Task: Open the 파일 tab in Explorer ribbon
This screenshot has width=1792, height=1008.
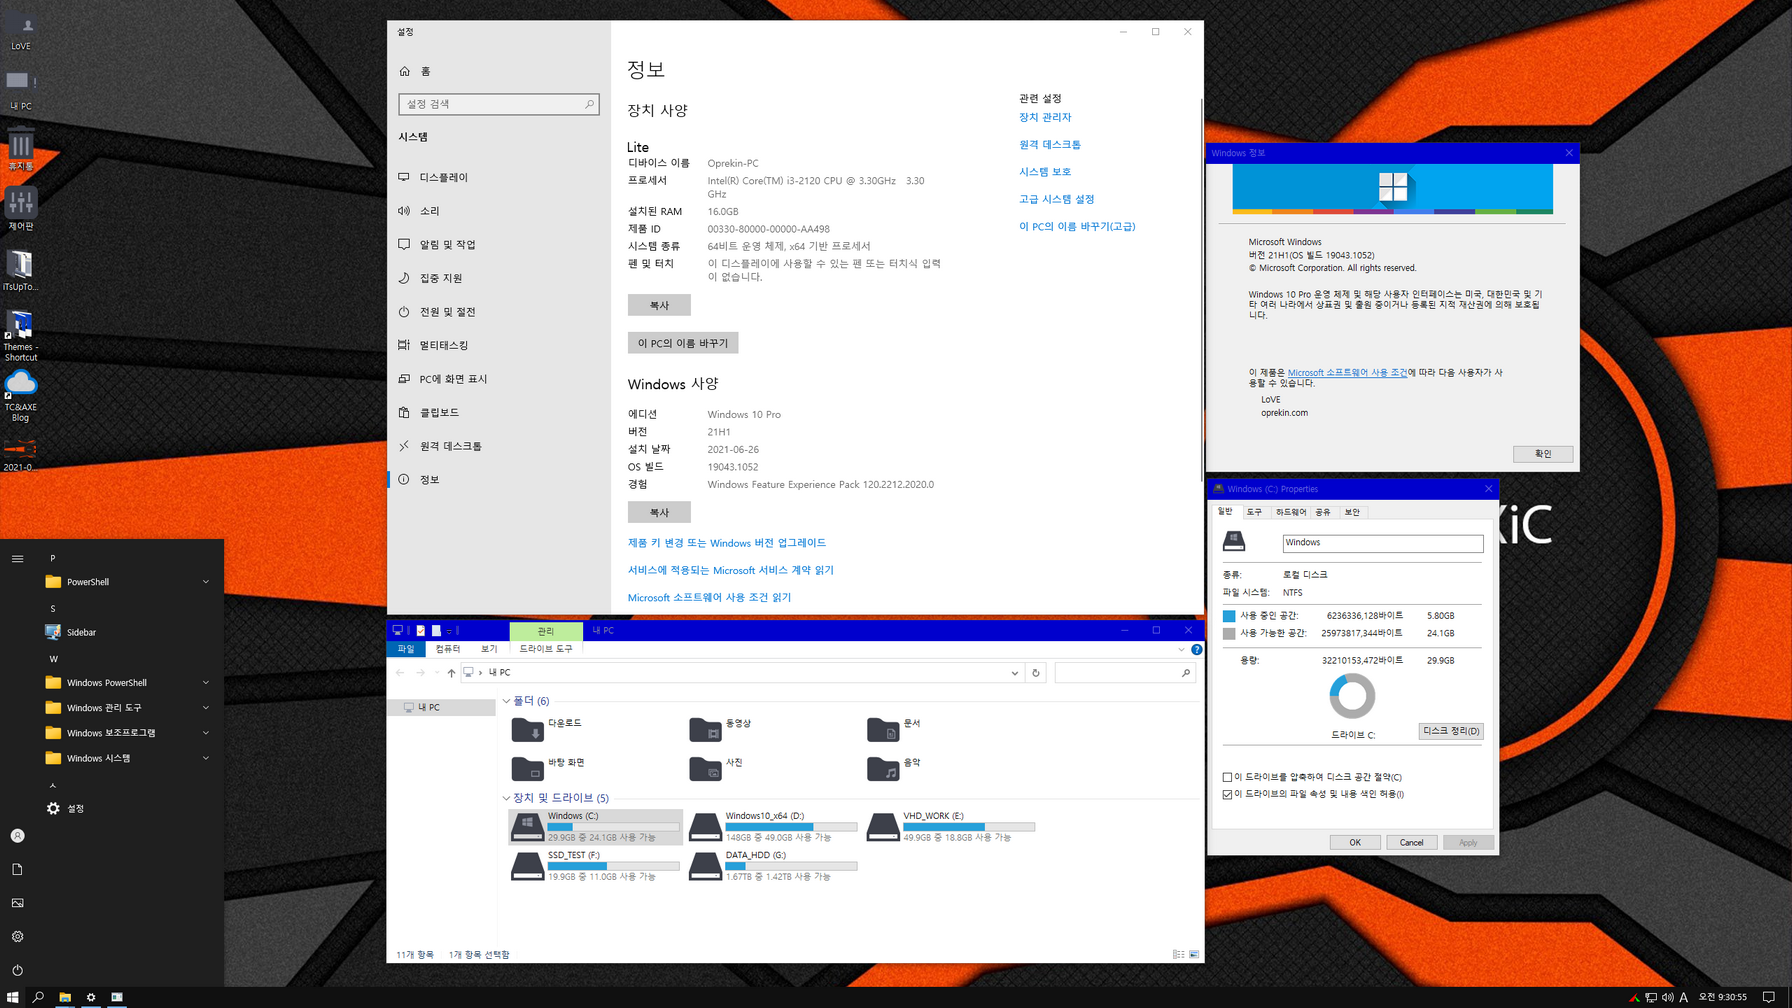Action: (405, 649)
